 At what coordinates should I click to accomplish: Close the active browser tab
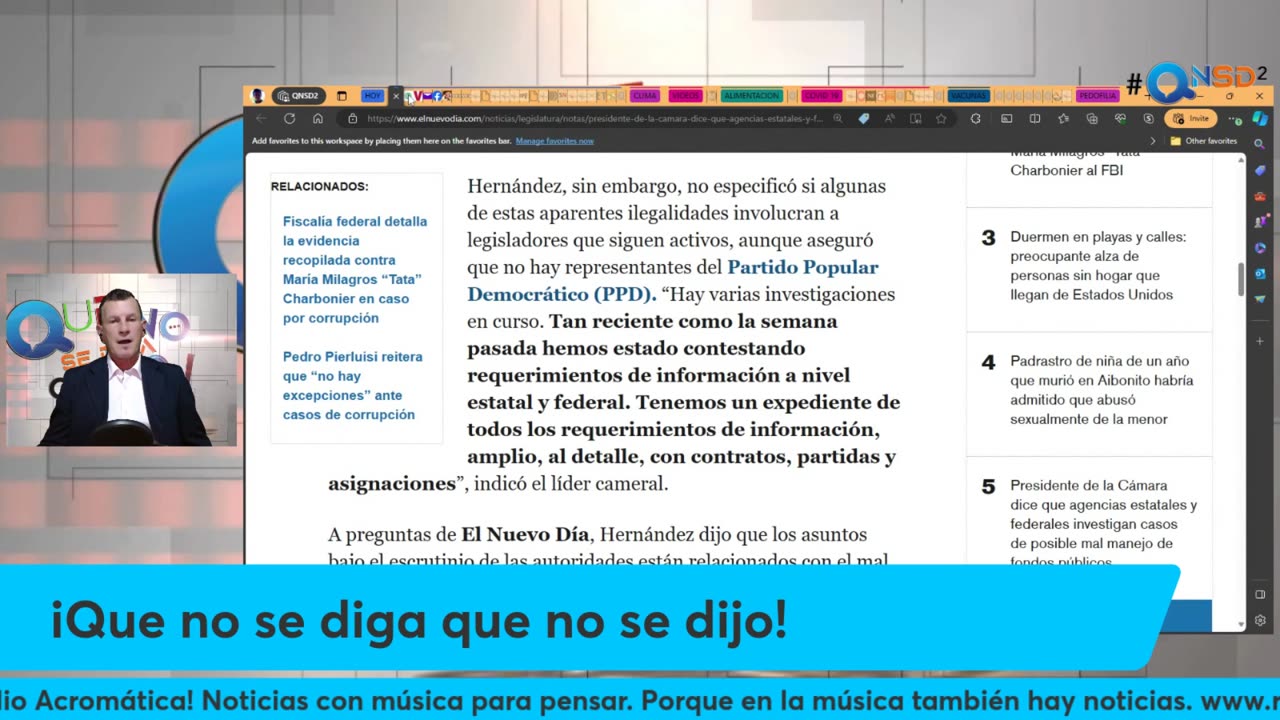(396, 96)
